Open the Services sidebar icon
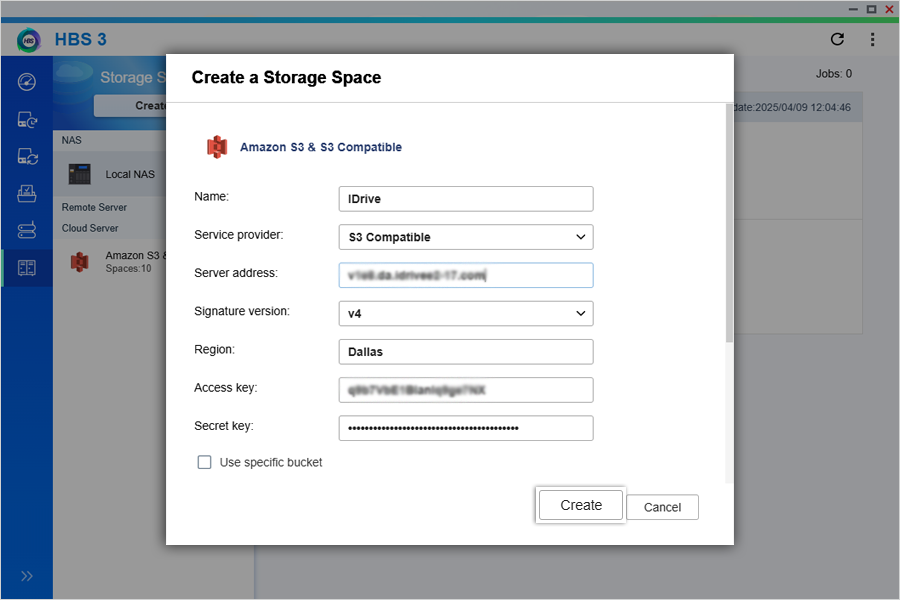The width and height of the screenshot is (900, 600). click(x=26, y=230)
